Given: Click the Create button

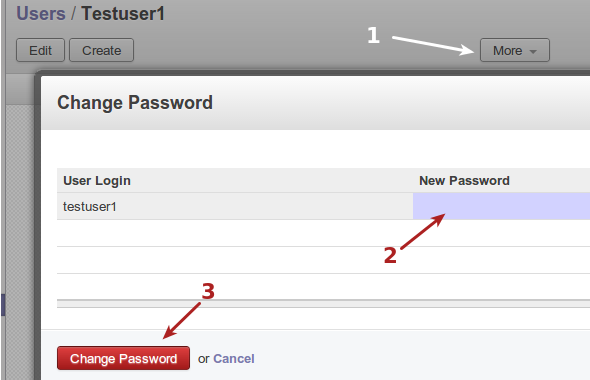Looking at the screenshot, I should 102,50.
